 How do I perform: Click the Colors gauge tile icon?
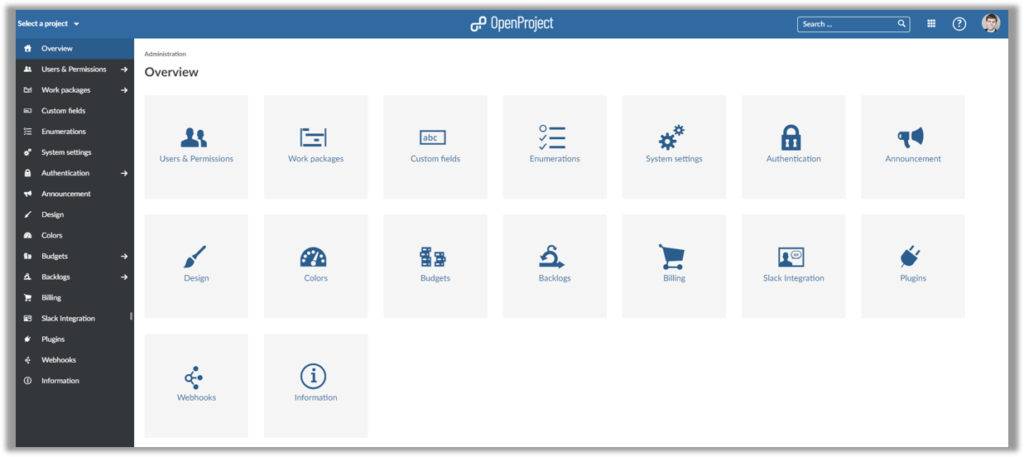click(315, 257)
